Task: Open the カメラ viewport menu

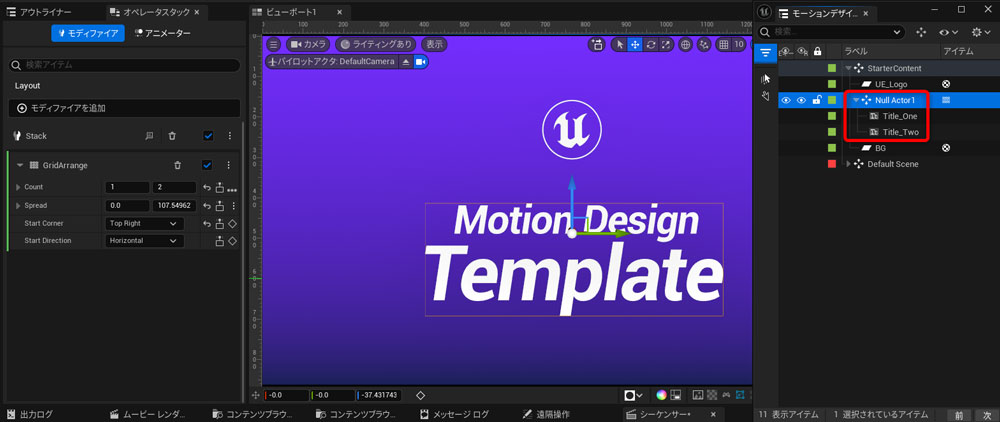Action: click(309, 45)
